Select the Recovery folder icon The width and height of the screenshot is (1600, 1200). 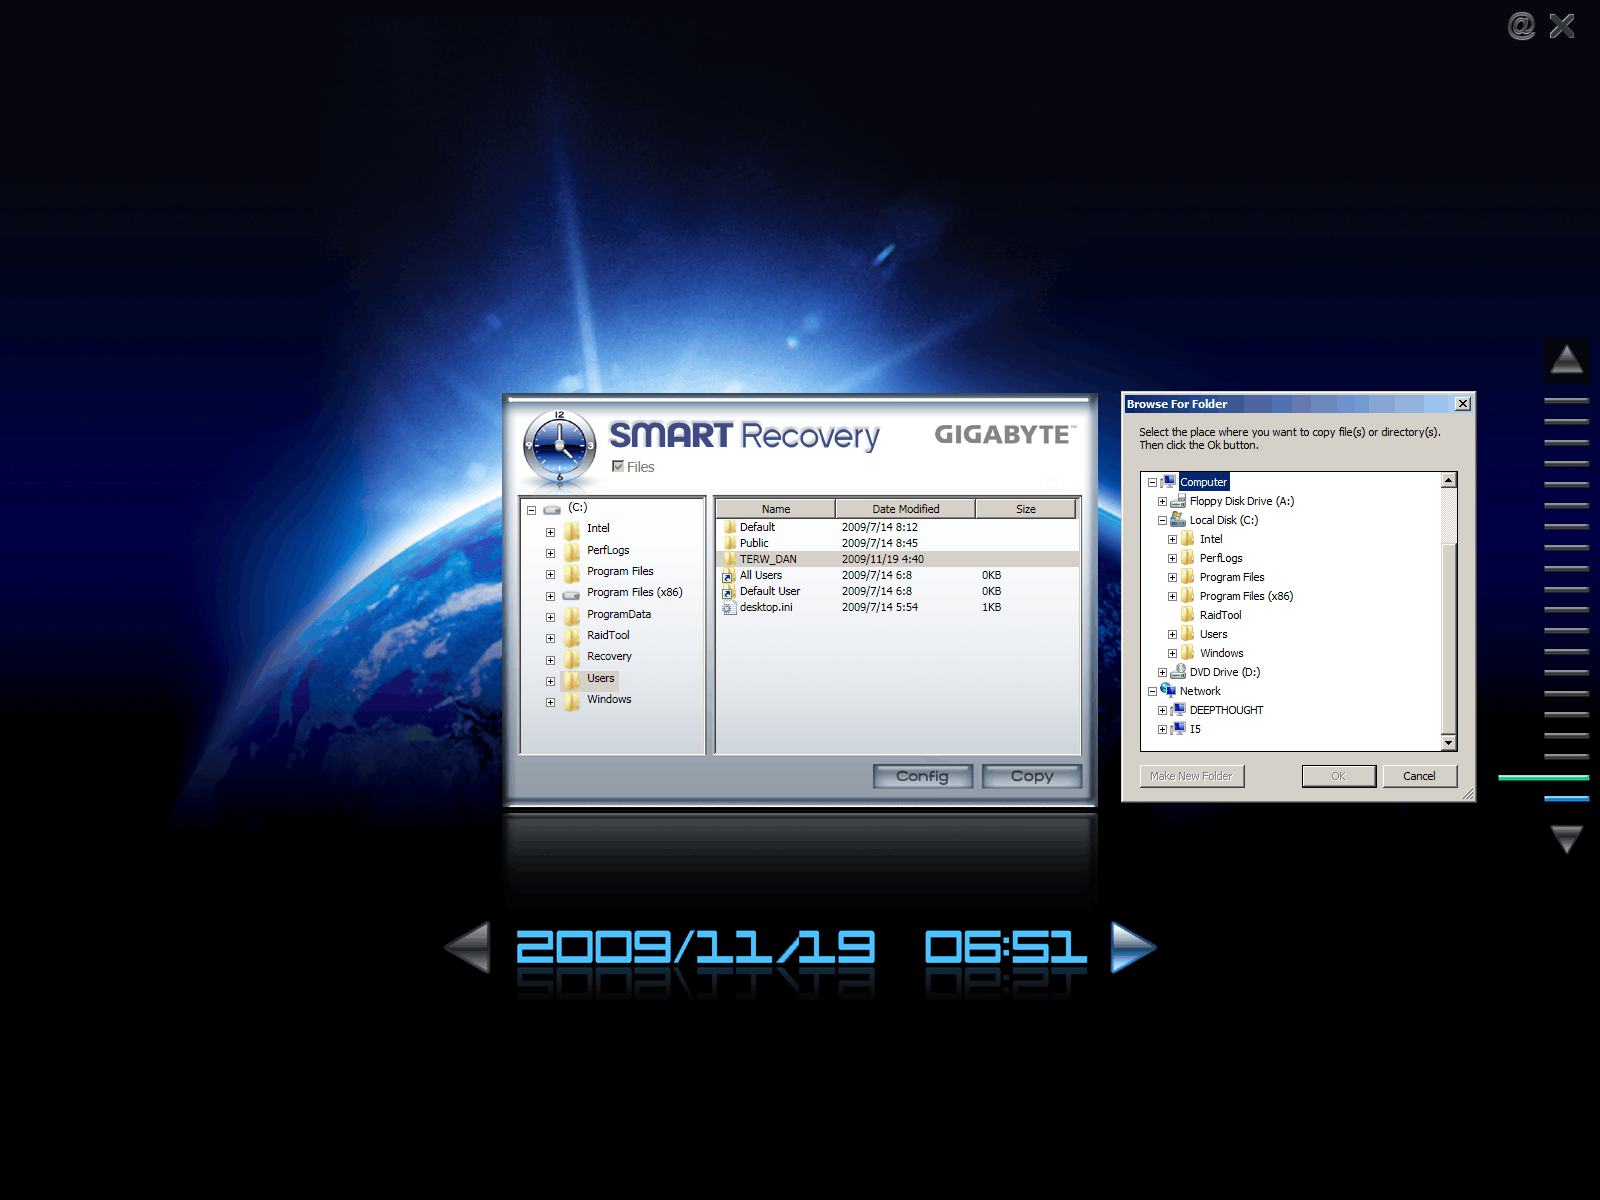pyautogui.click(x=572, y=658)
